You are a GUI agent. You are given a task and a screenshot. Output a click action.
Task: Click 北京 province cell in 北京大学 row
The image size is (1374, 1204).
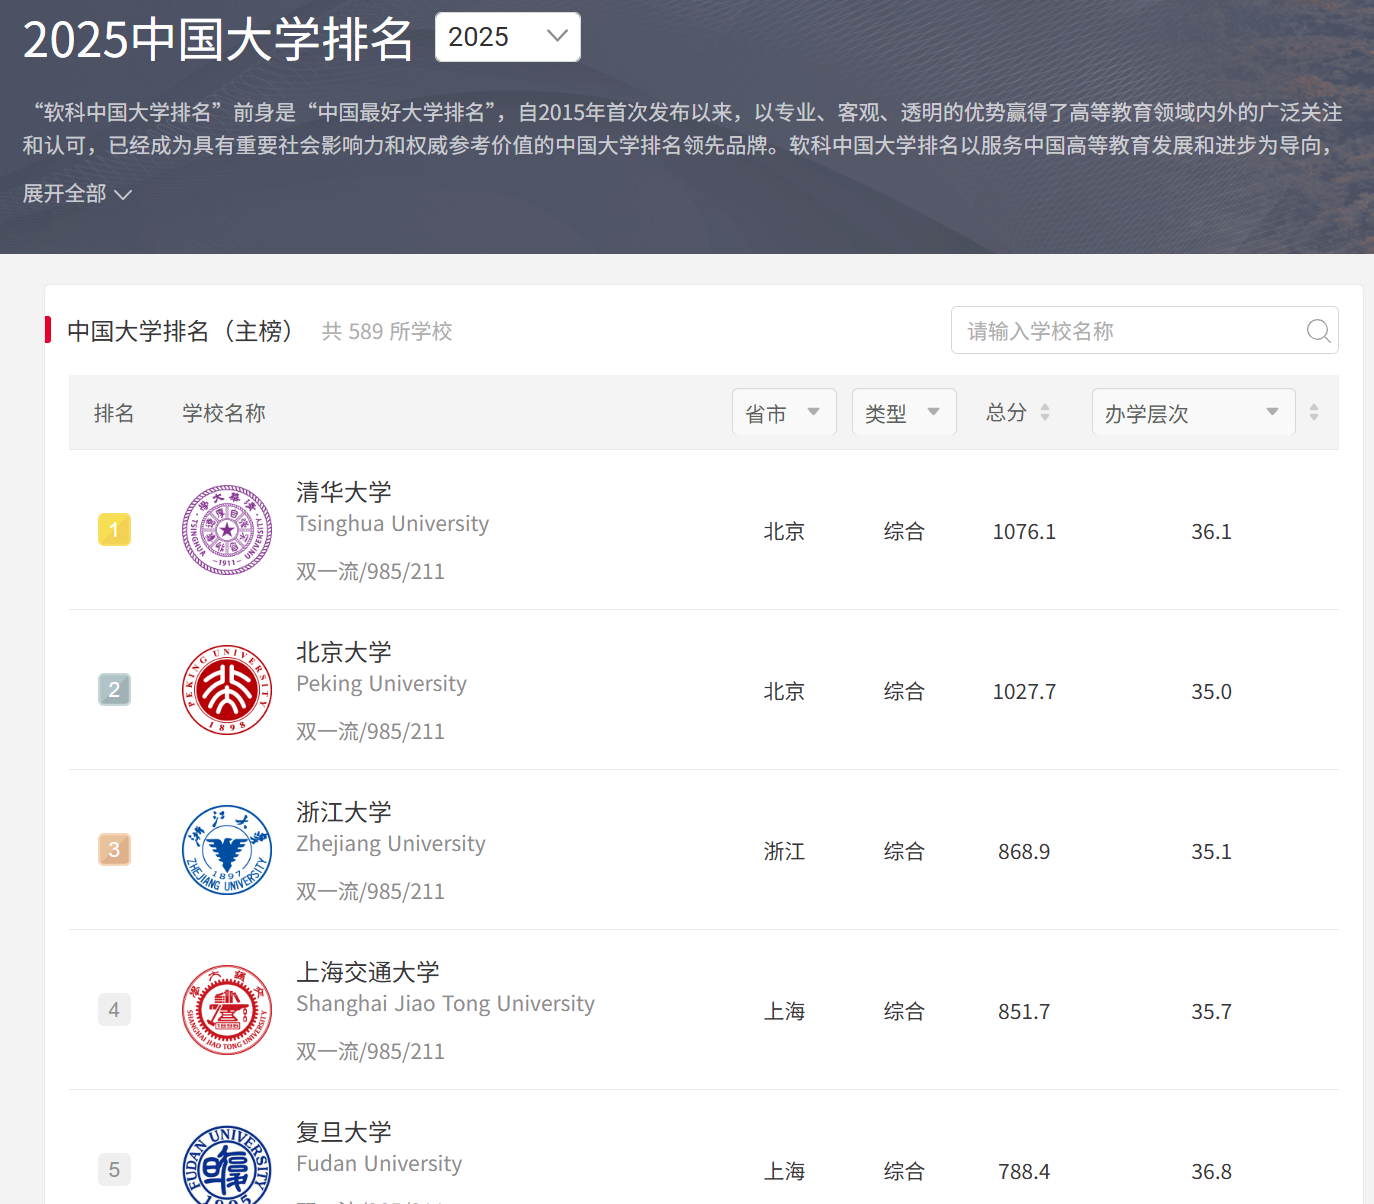(784, 692)
